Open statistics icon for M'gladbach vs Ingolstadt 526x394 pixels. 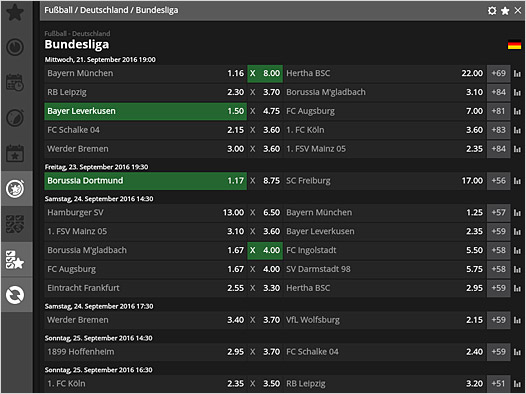click(517, 250)
